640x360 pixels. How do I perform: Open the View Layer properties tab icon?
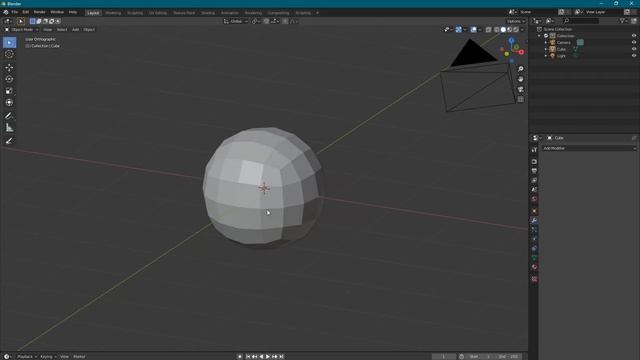(534, 180)
